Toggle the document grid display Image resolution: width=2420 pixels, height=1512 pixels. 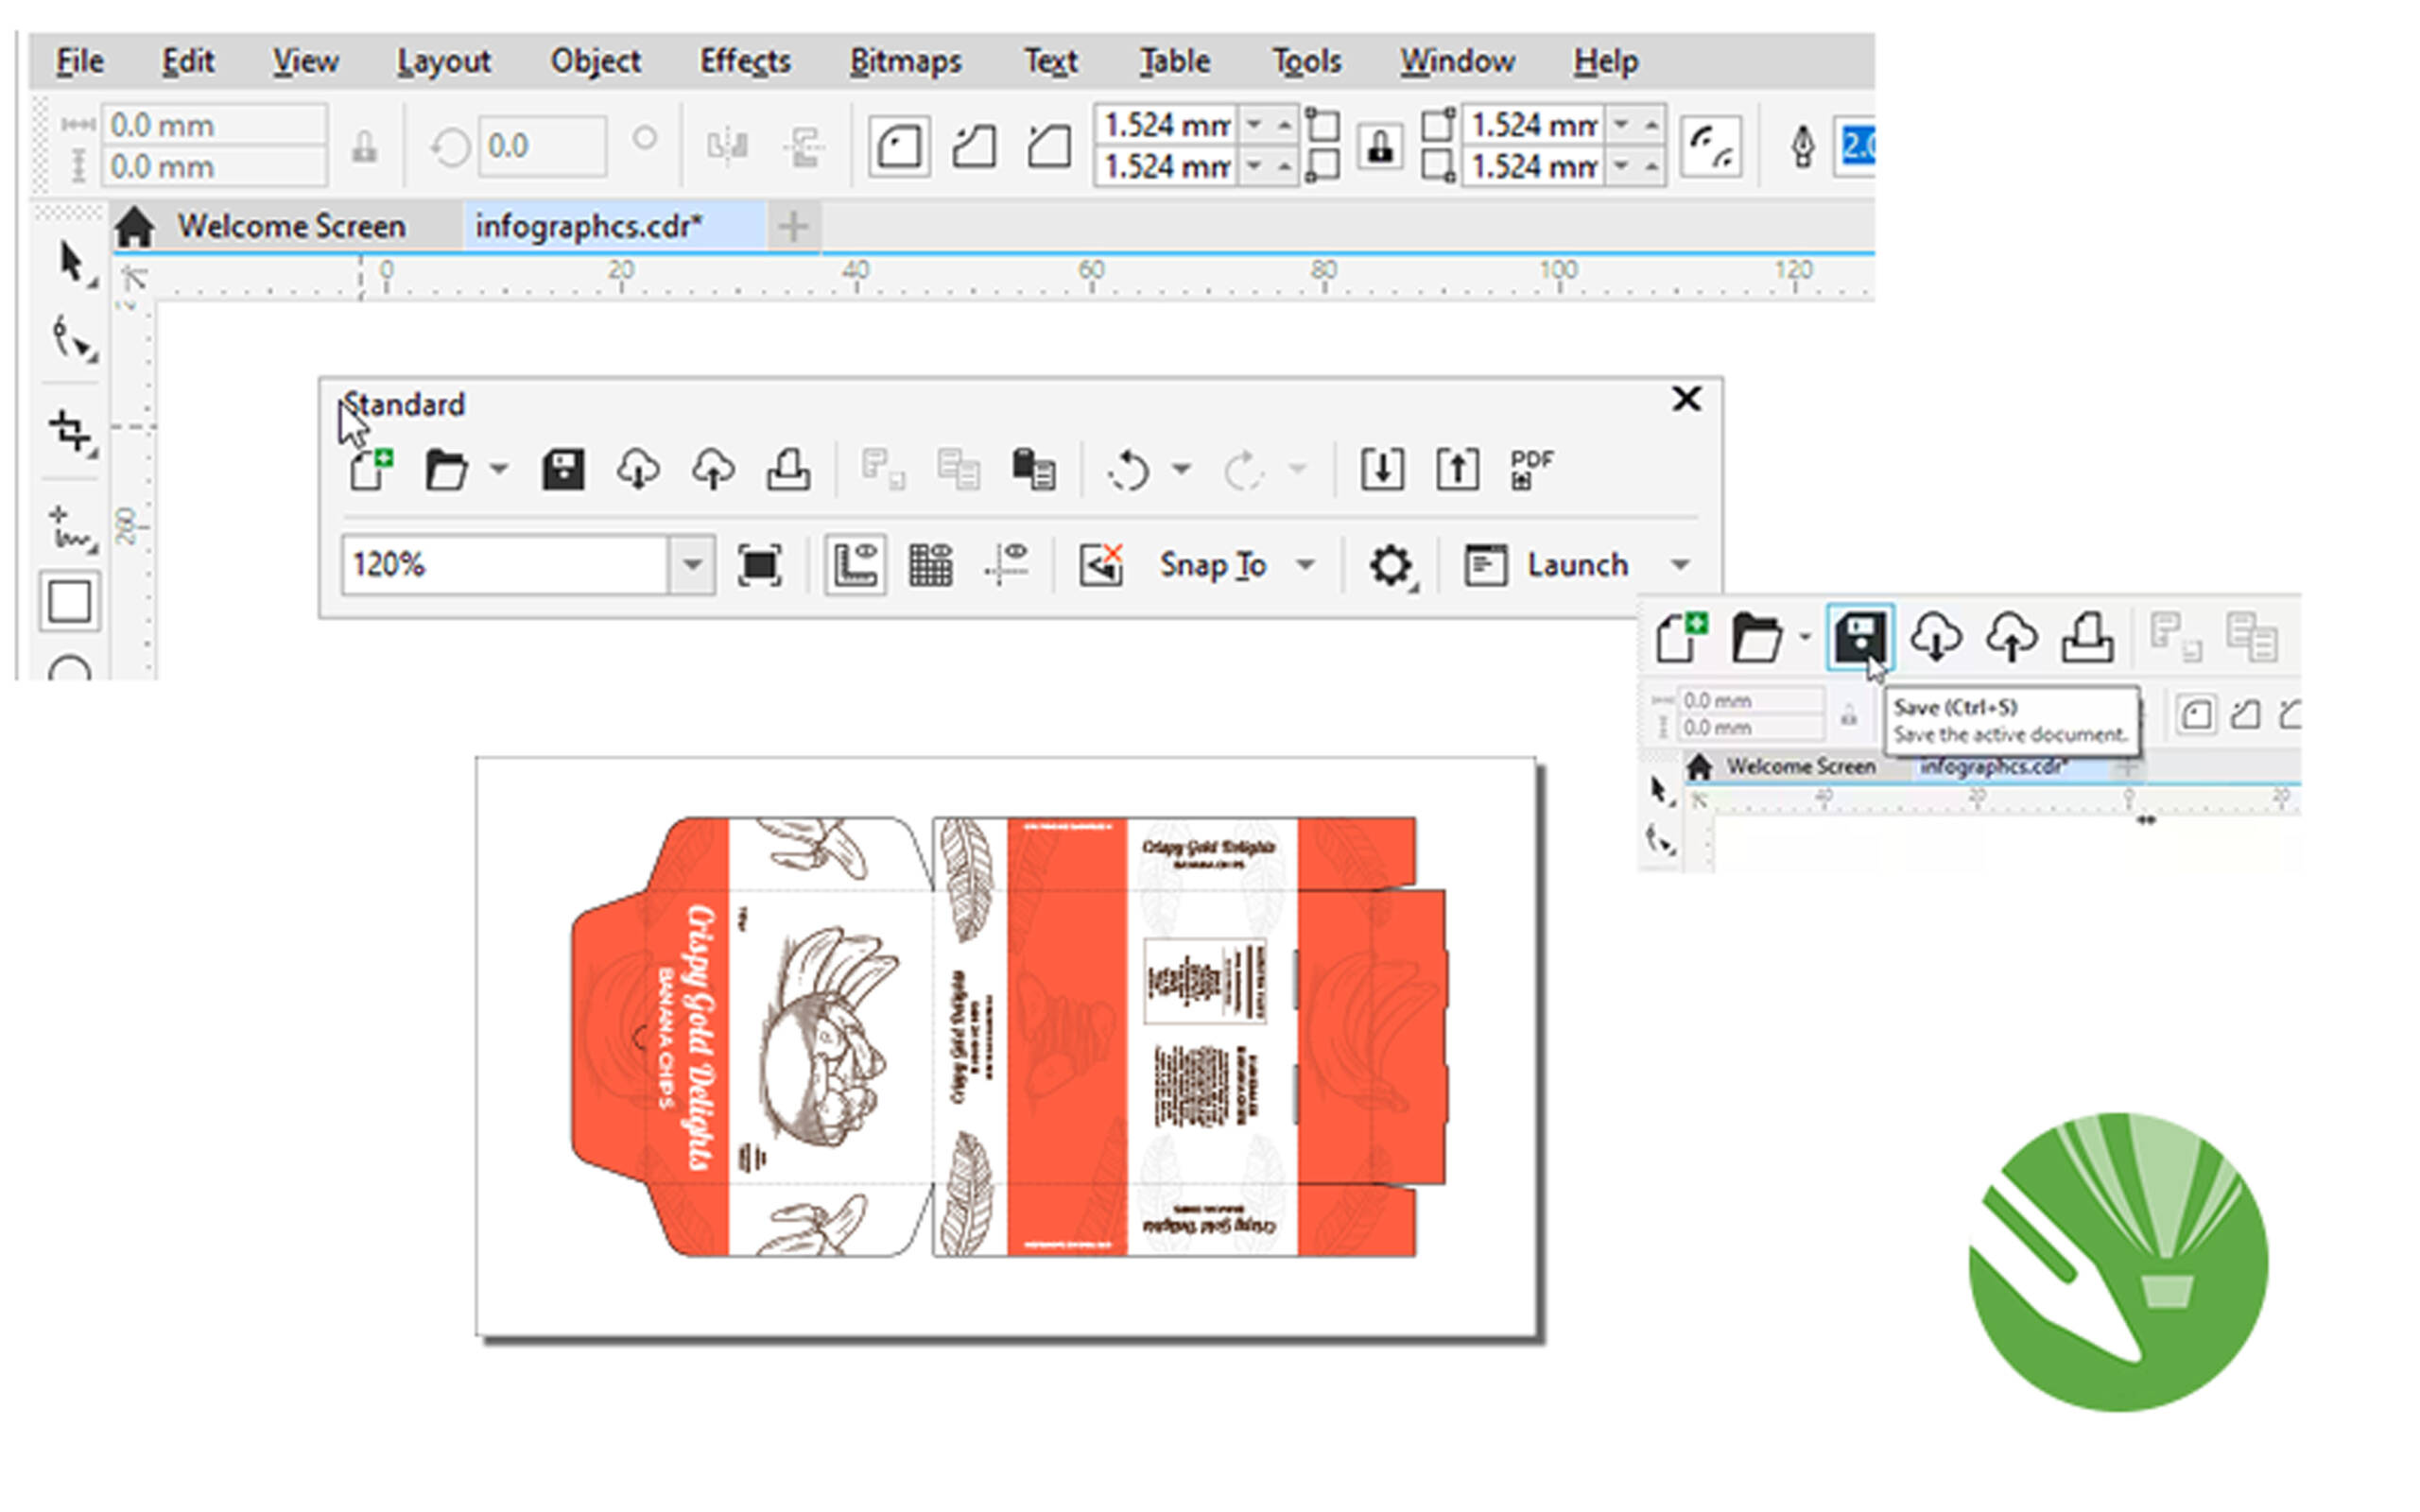(x=930, y=565)
